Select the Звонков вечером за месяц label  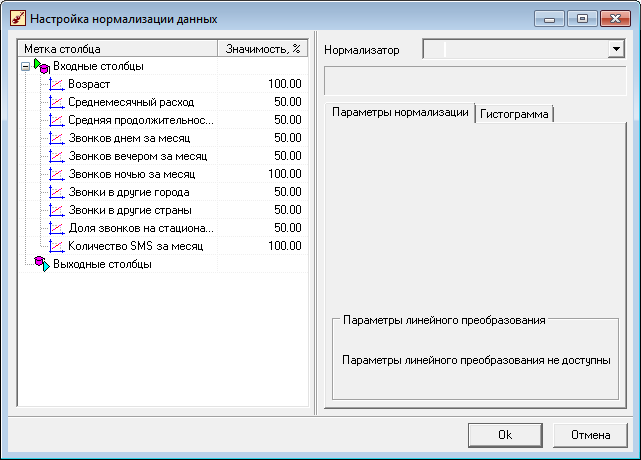coord(138,156)
